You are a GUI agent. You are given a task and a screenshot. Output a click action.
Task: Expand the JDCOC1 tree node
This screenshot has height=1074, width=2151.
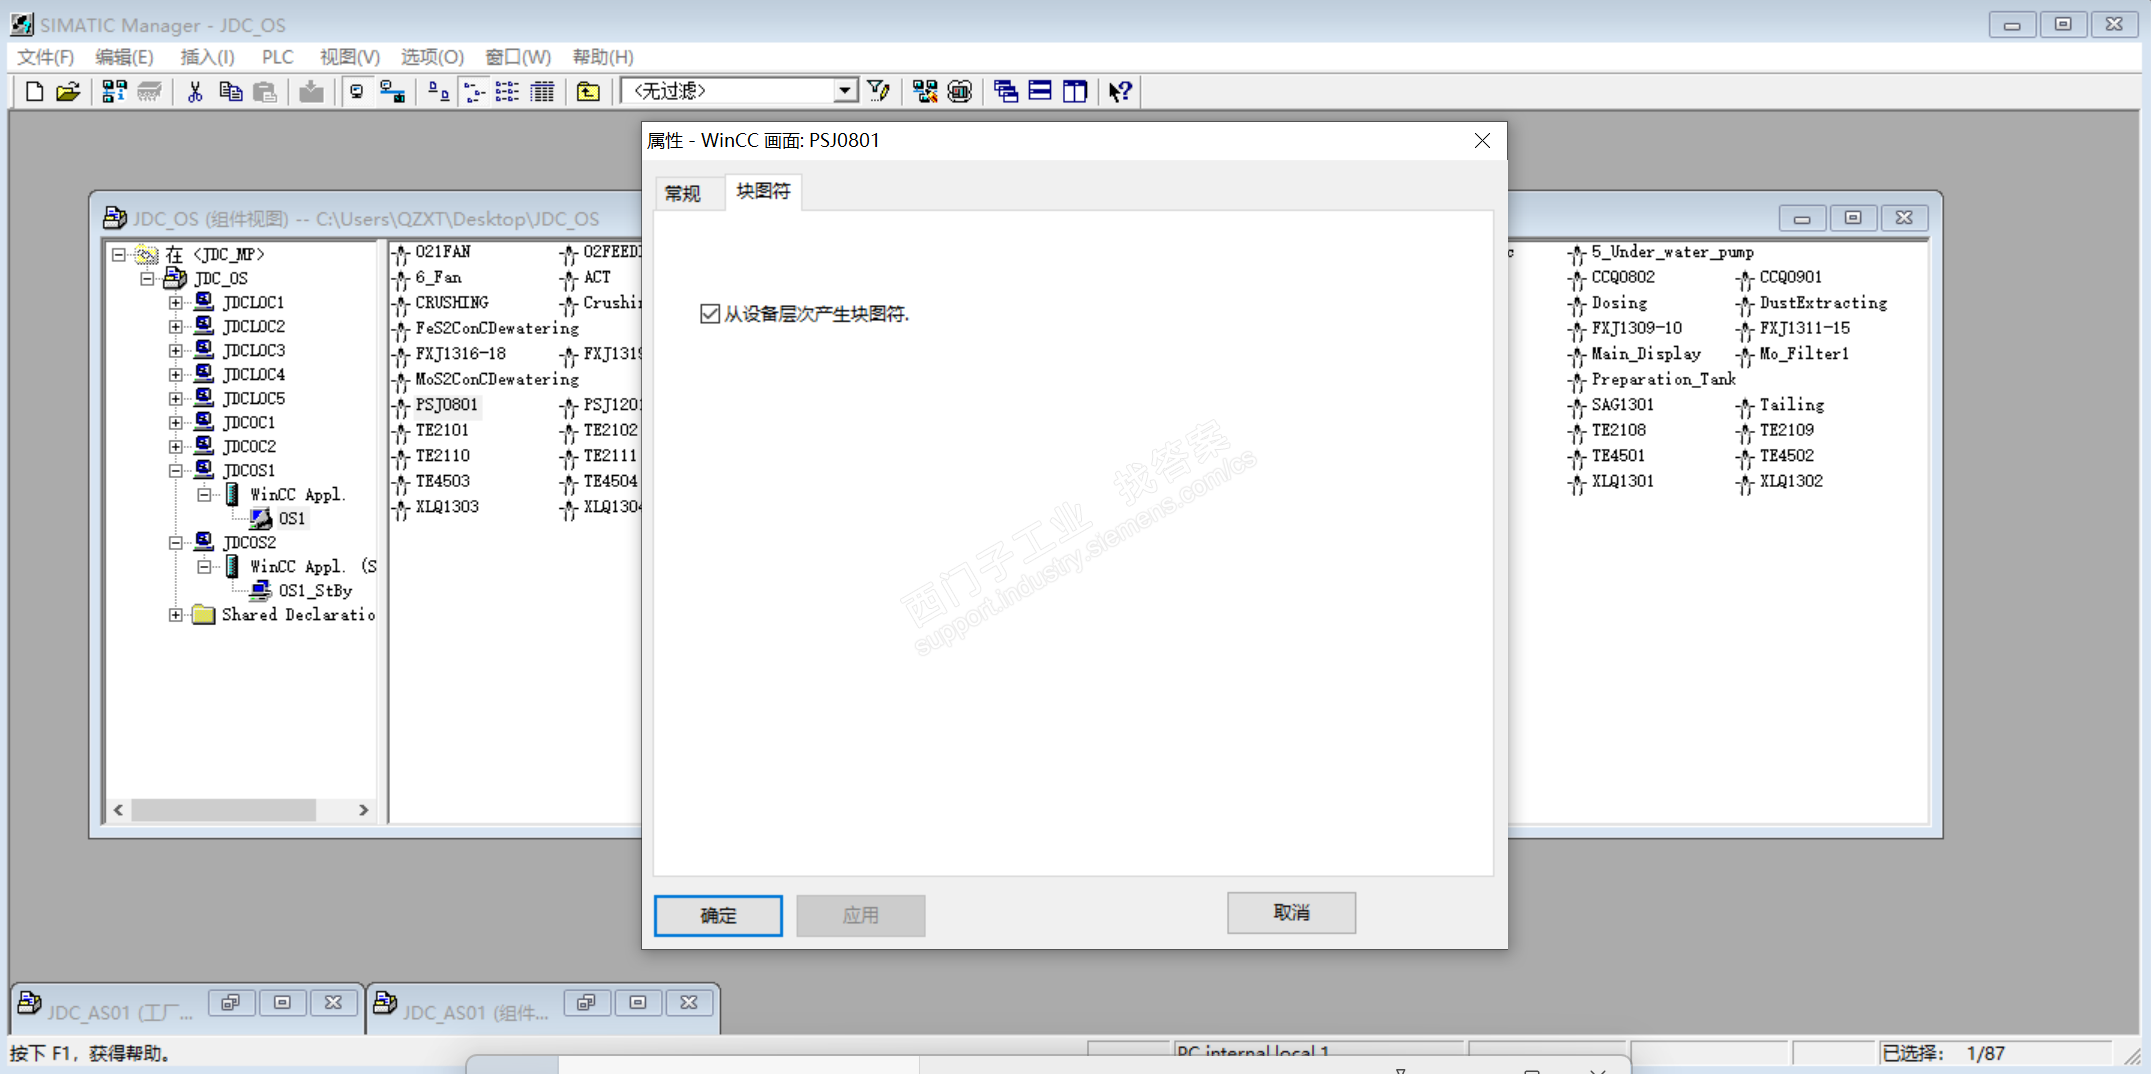pyautogui.click(x=176, y=422)
